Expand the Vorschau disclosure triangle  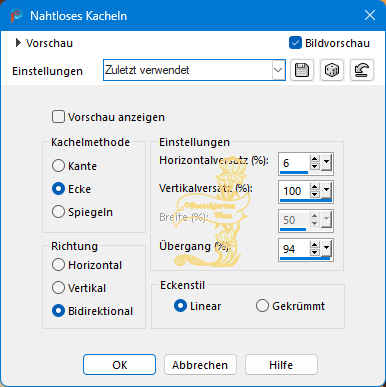(18, 43)
